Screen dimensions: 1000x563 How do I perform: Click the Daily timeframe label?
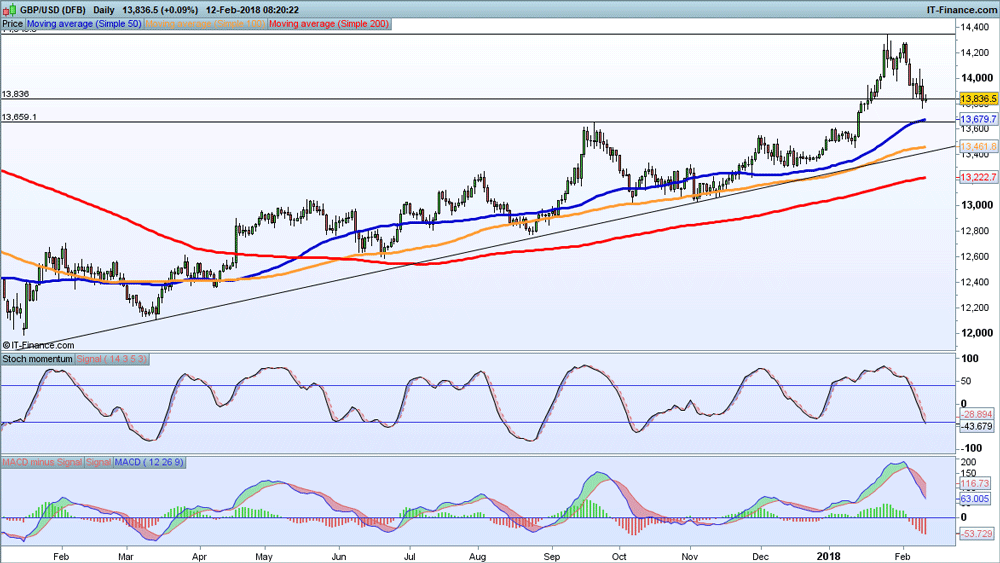pyautogui.click(x=104, y=10)
